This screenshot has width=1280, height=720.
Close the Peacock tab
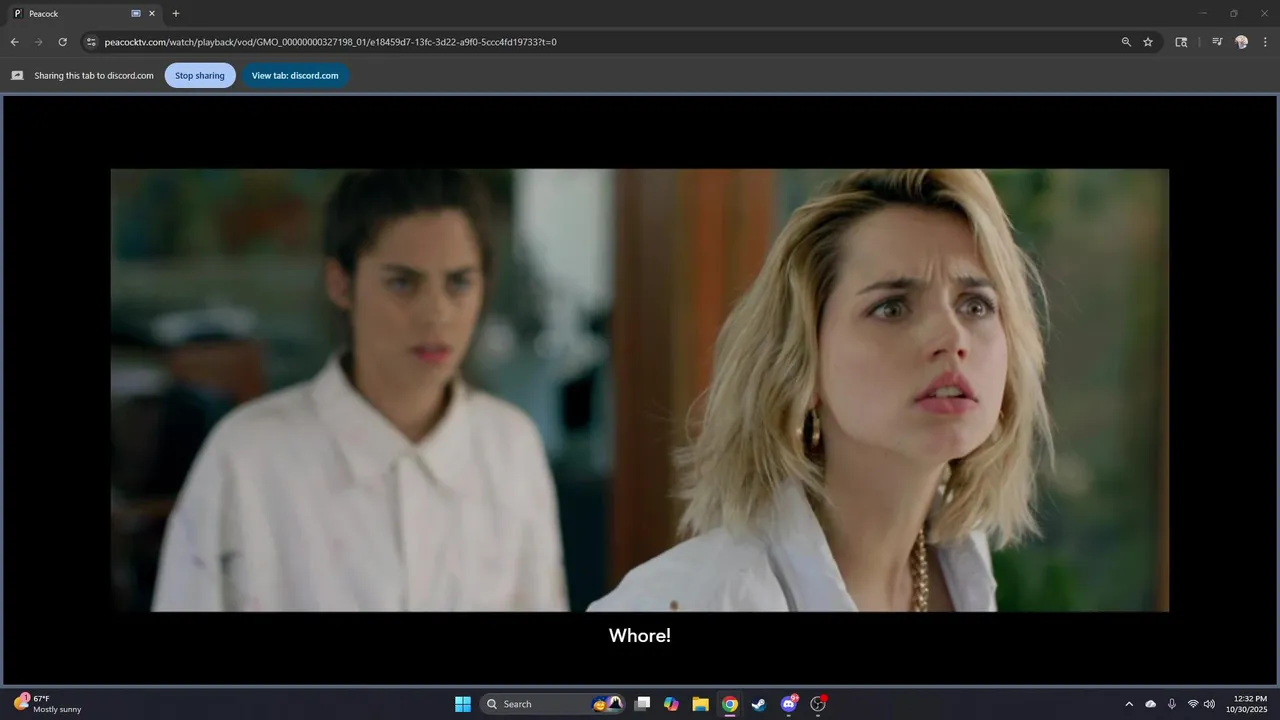pyautogui.click(x=152, y=14)
